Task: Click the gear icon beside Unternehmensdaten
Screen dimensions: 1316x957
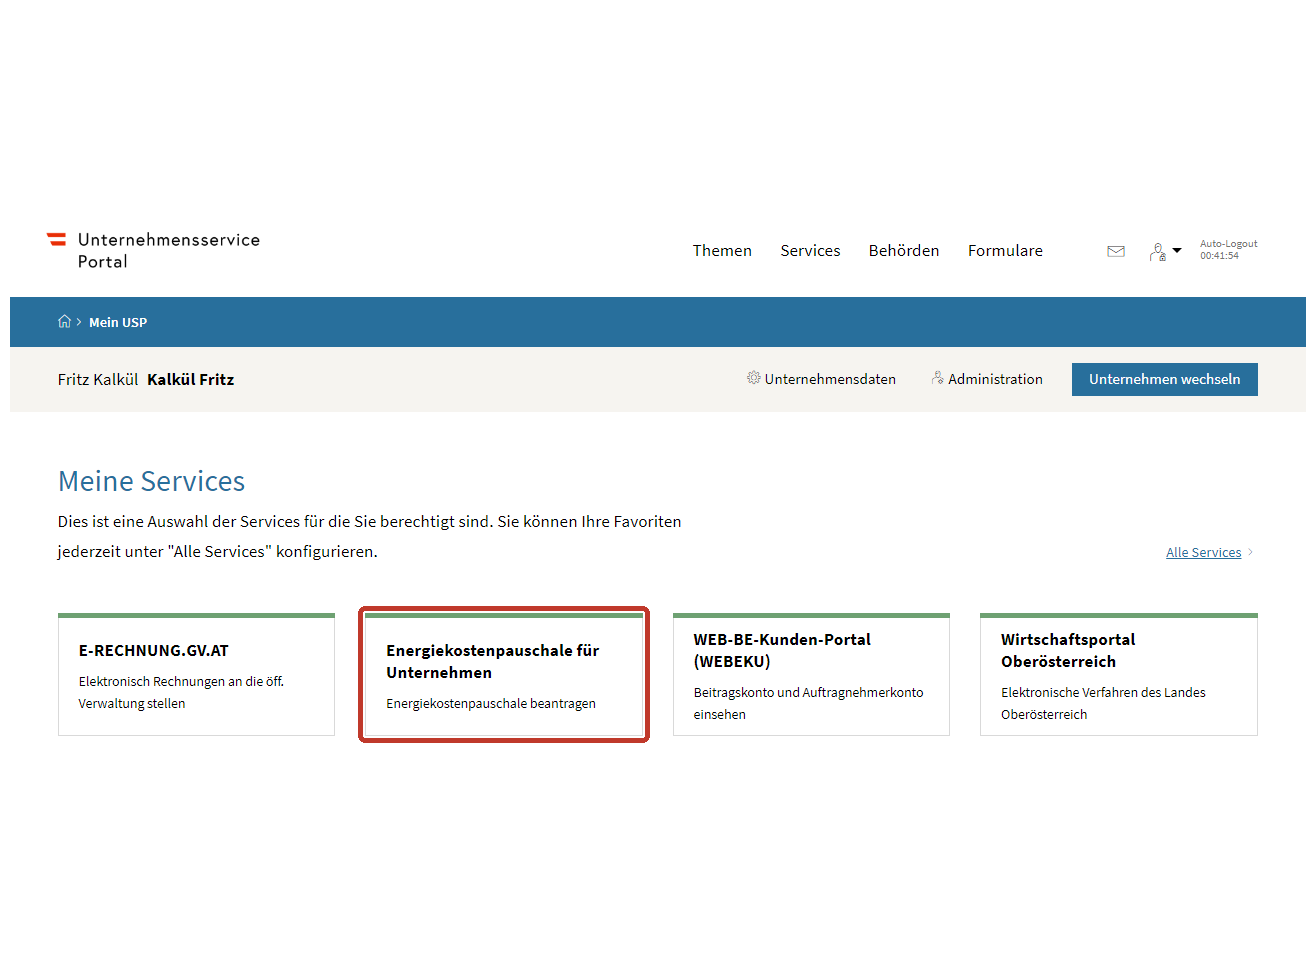Action: [x=753, y=378]
